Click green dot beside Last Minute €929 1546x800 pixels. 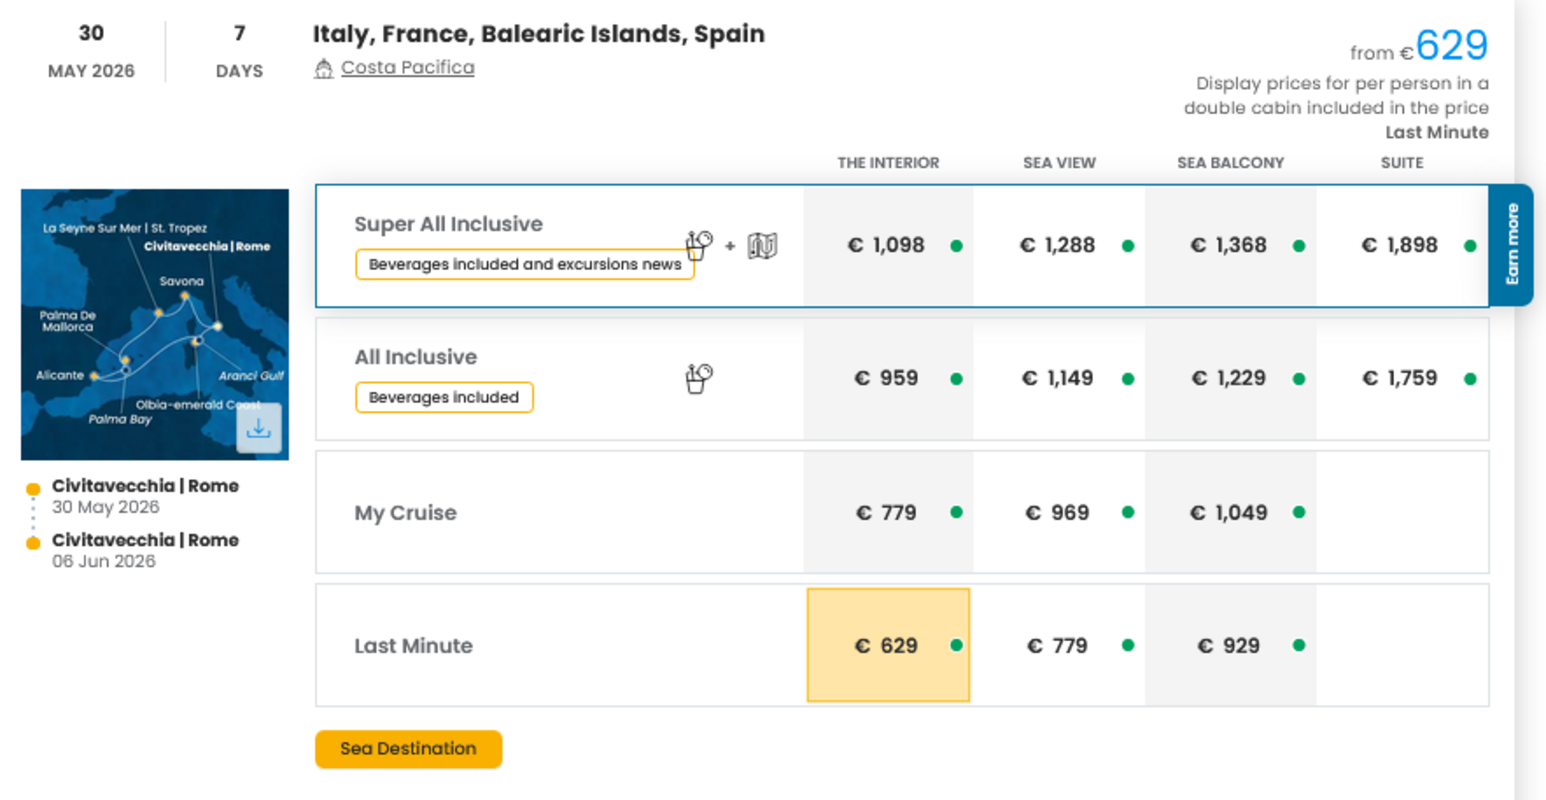pyautogui.click(x=1299, y=646)
